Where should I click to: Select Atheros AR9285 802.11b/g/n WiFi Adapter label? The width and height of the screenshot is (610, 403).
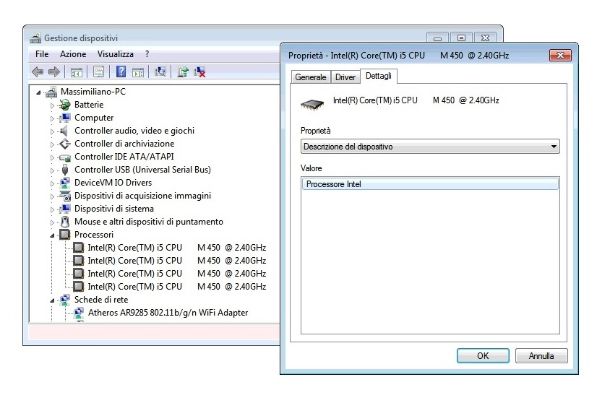168,312
